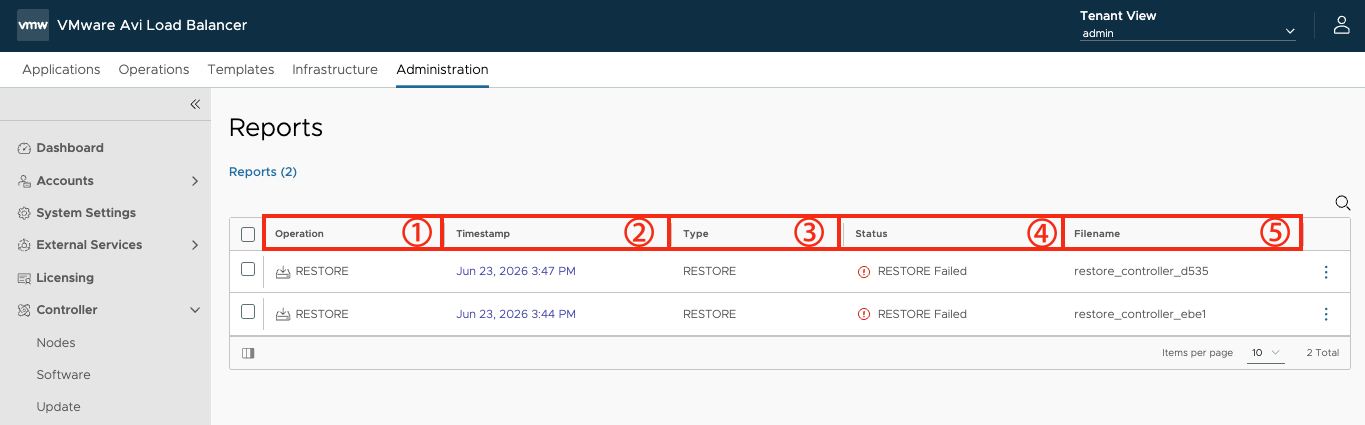Click restore icon in restore_controller_ebe1 row
Screen dimensions: 1365x425
(x=283, y=314)
